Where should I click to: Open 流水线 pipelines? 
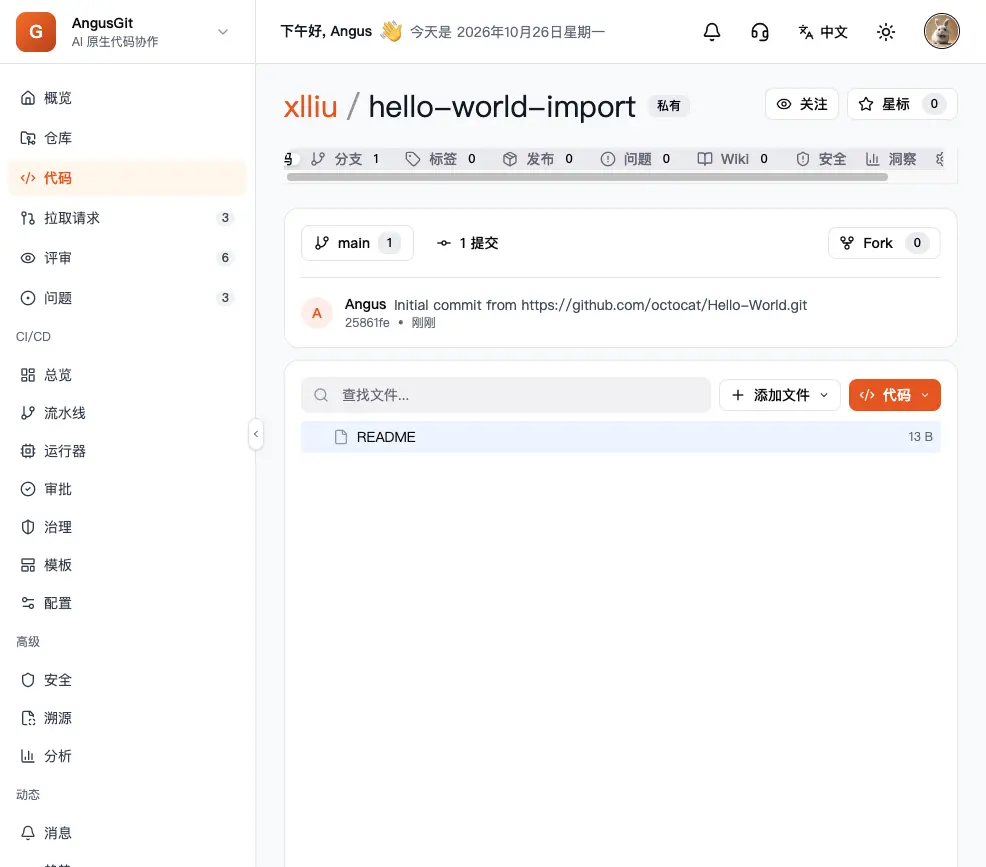click(x=127, y=413)
